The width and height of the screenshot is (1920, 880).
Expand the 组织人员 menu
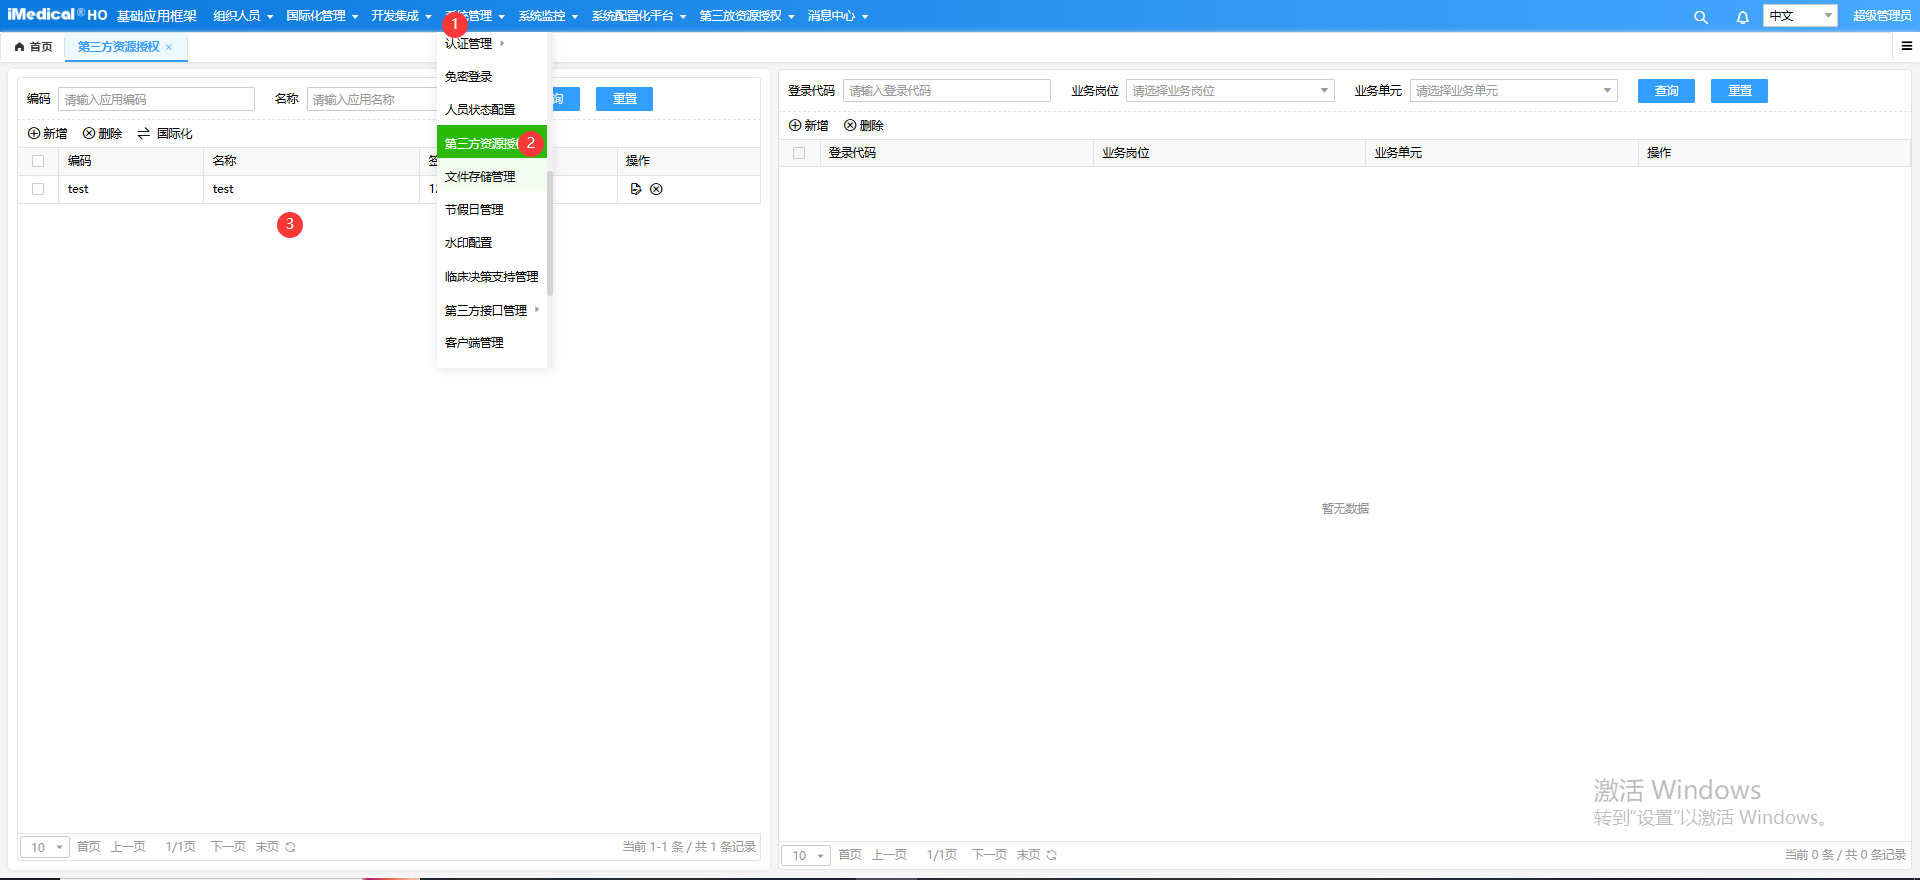click(x=243, y=16)
